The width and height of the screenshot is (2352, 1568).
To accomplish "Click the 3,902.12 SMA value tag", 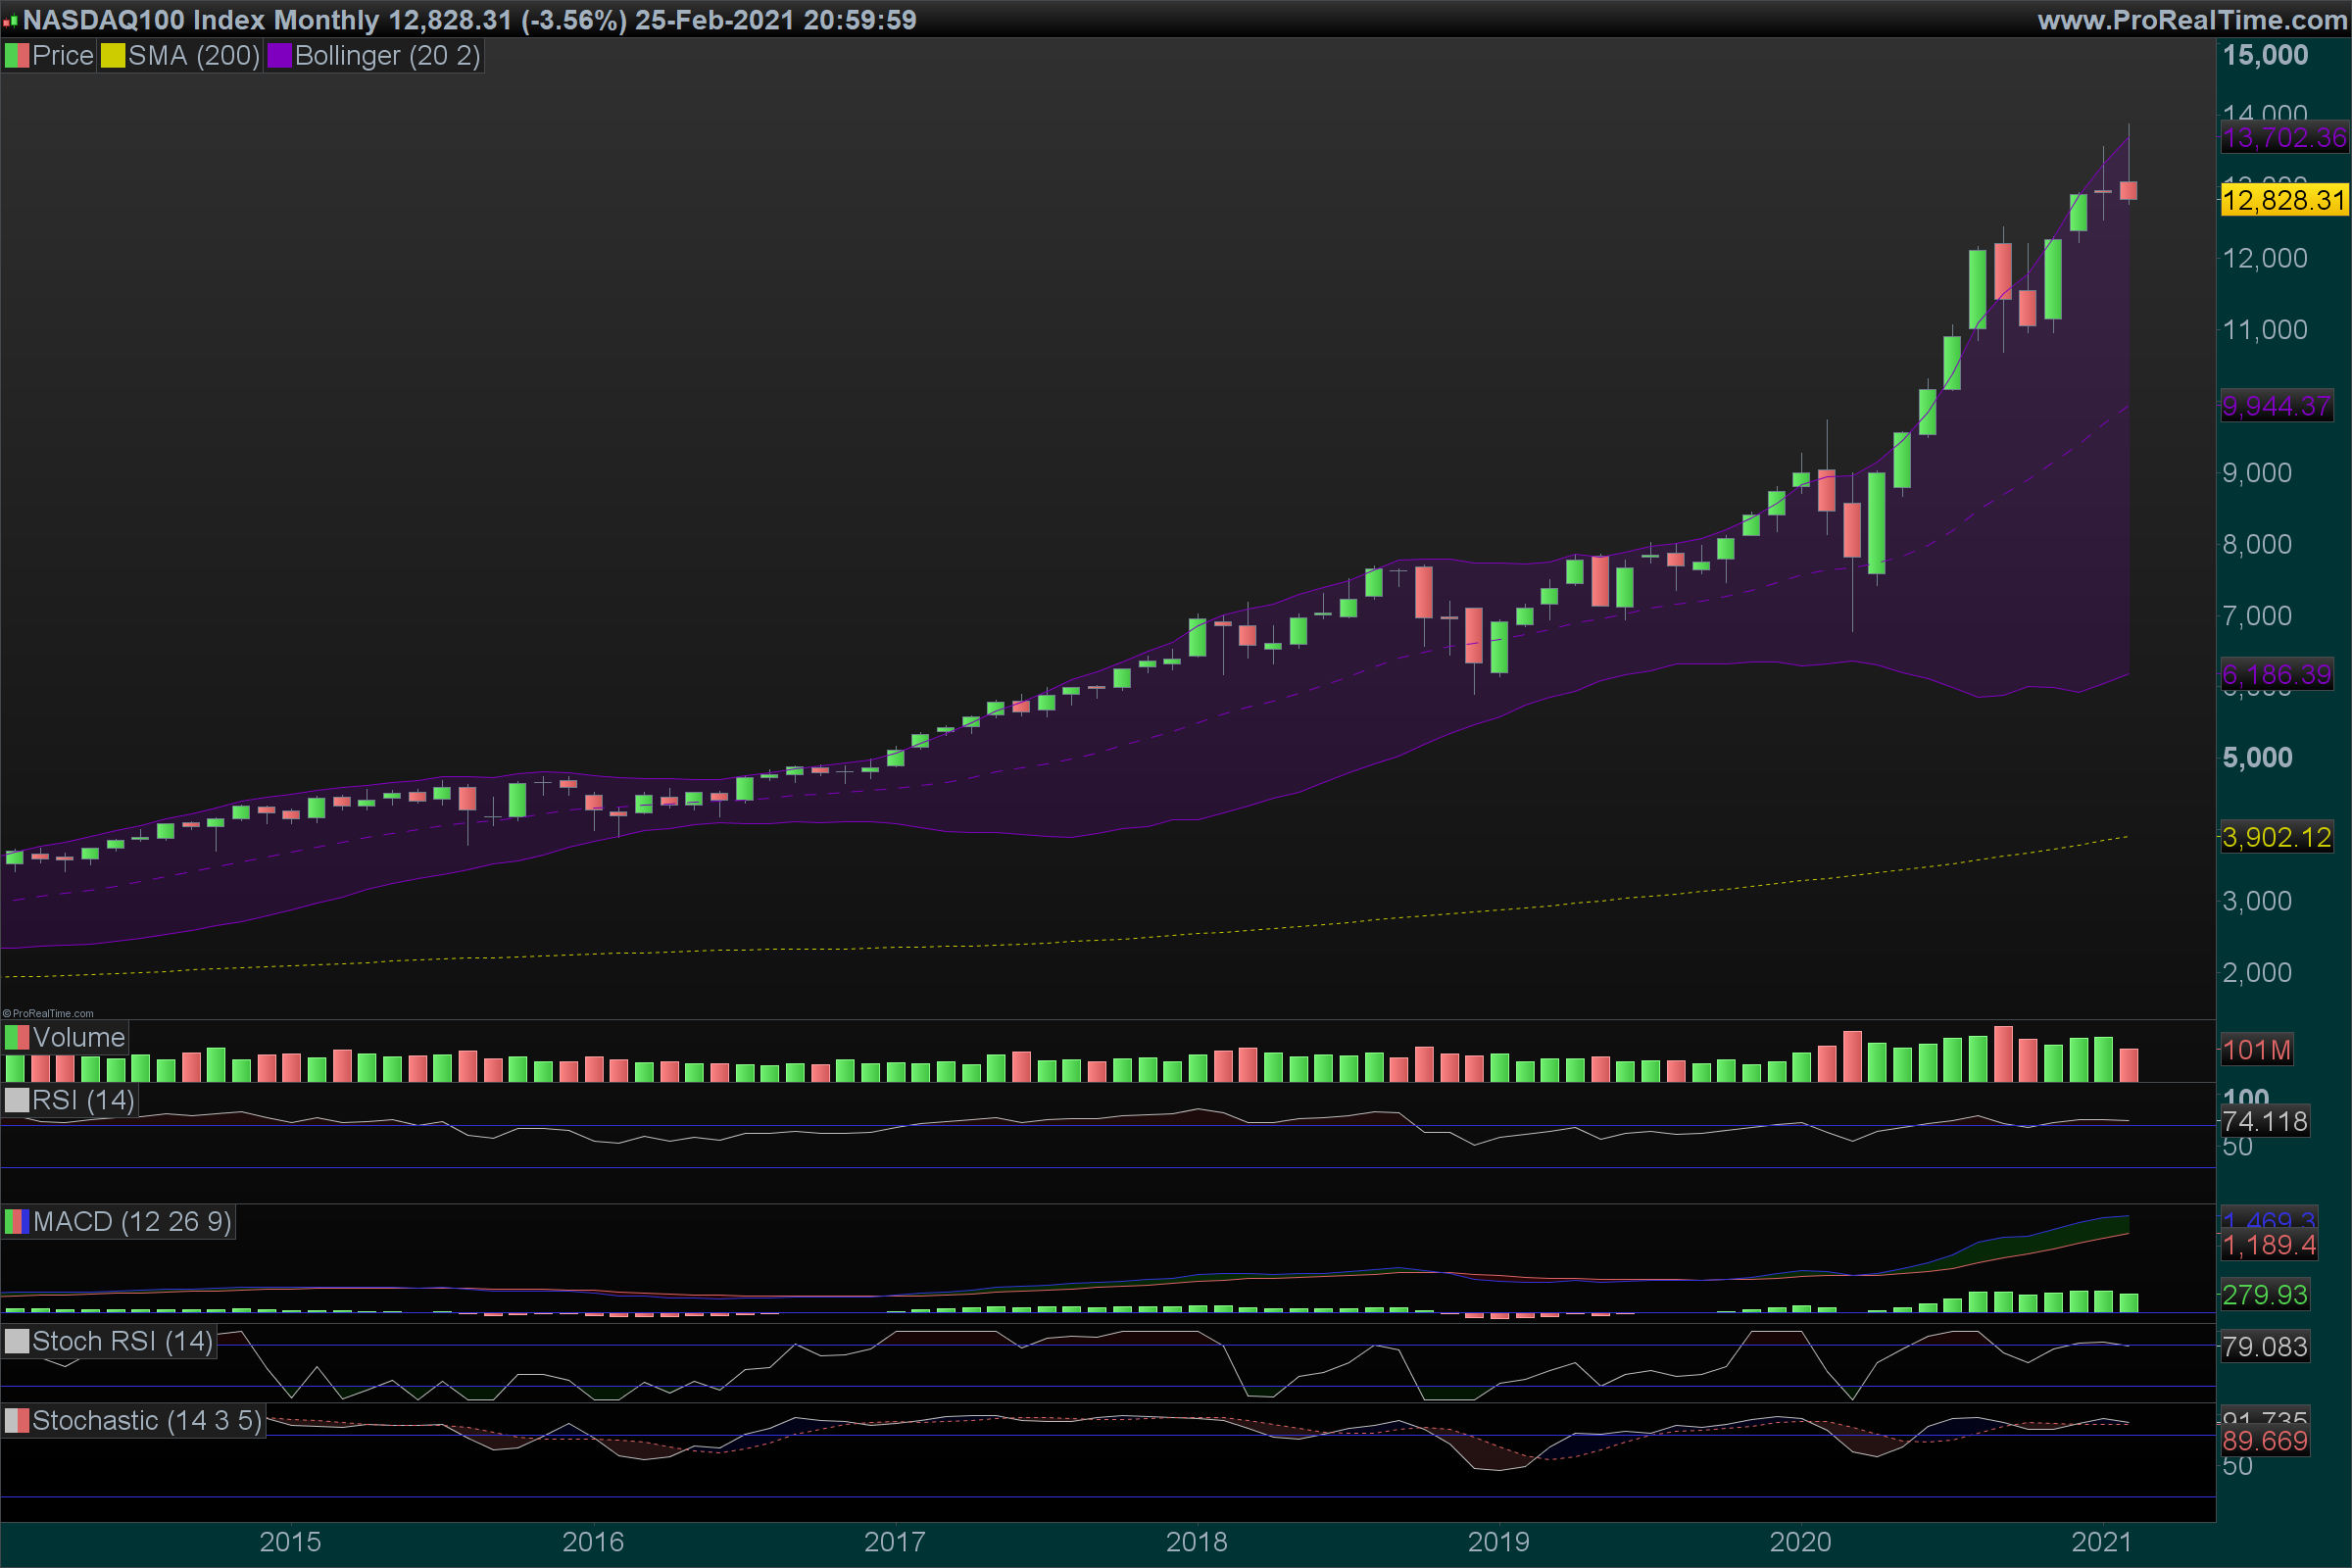I will click(2276, 837).
